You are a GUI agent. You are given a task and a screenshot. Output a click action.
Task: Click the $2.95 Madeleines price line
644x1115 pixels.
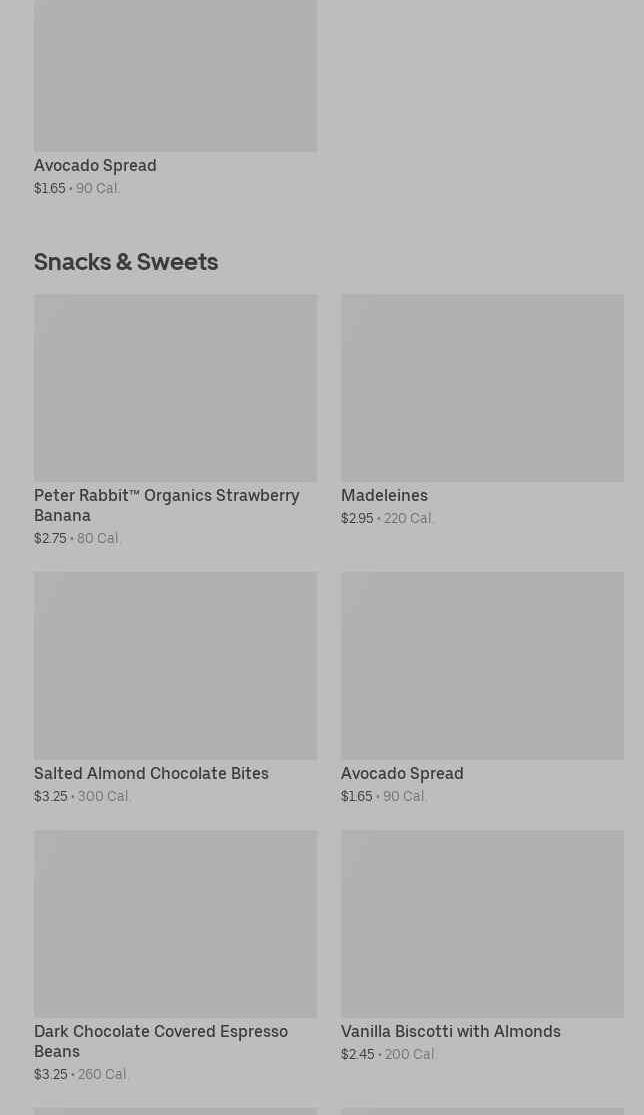point(387,518)
